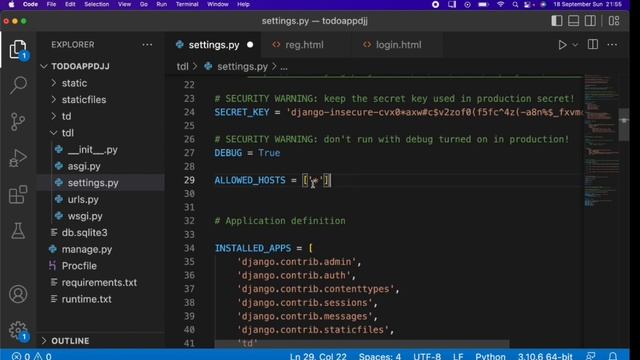Click on DEBUG = True line

pos(247,153)
